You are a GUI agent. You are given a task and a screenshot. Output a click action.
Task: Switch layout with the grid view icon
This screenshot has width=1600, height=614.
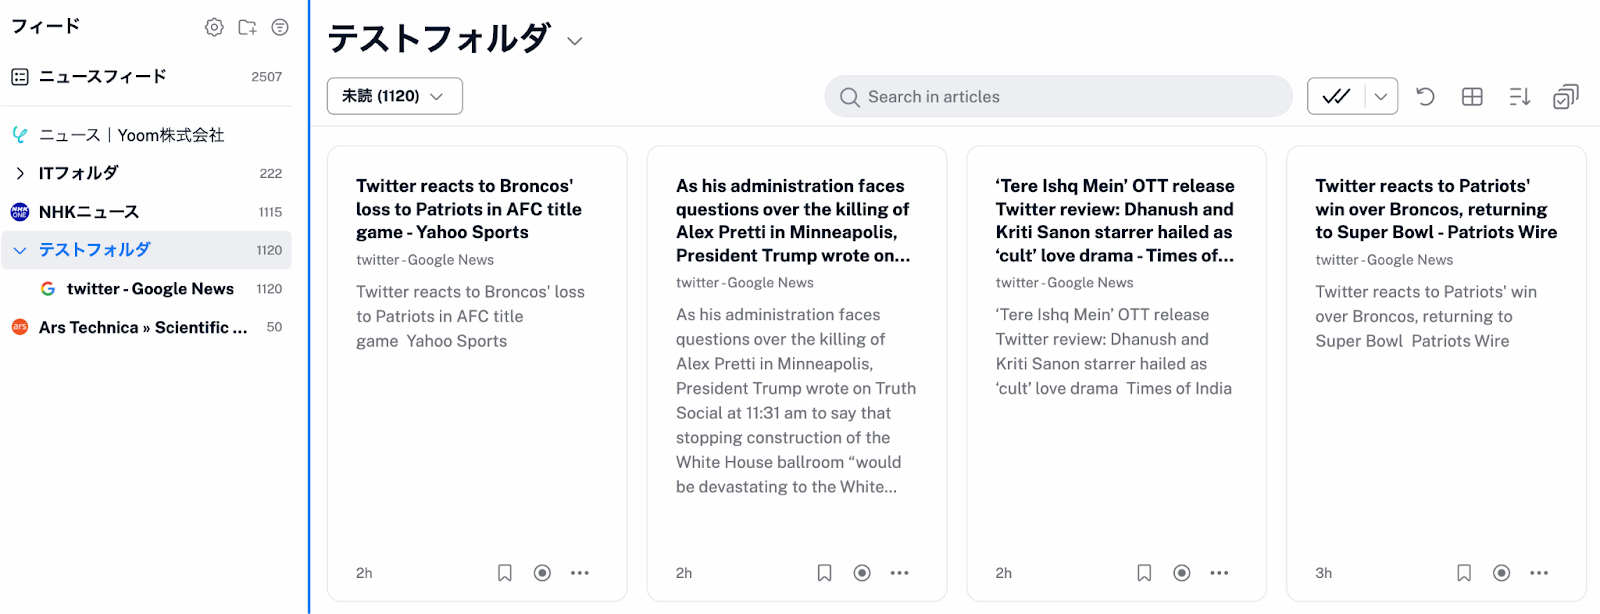coord(1472,97)
